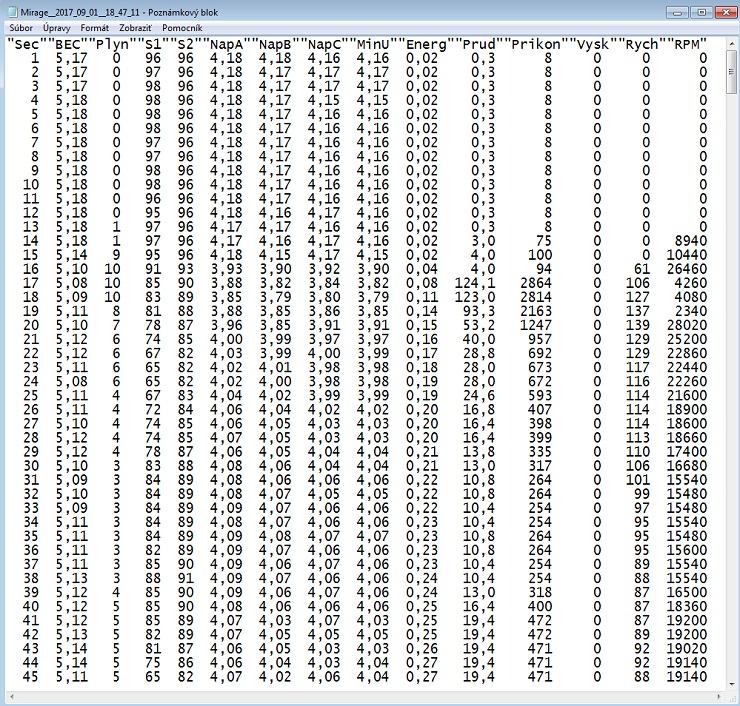
Task: Click NapA value 3,96 in row 20
Action: pyautogui.click(x=226, y=325)
